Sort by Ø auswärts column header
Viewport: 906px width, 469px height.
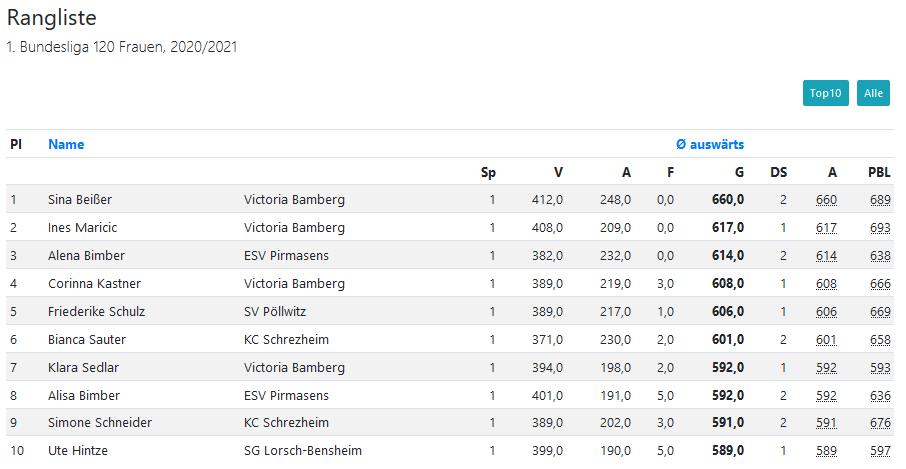tap(710, 144)
